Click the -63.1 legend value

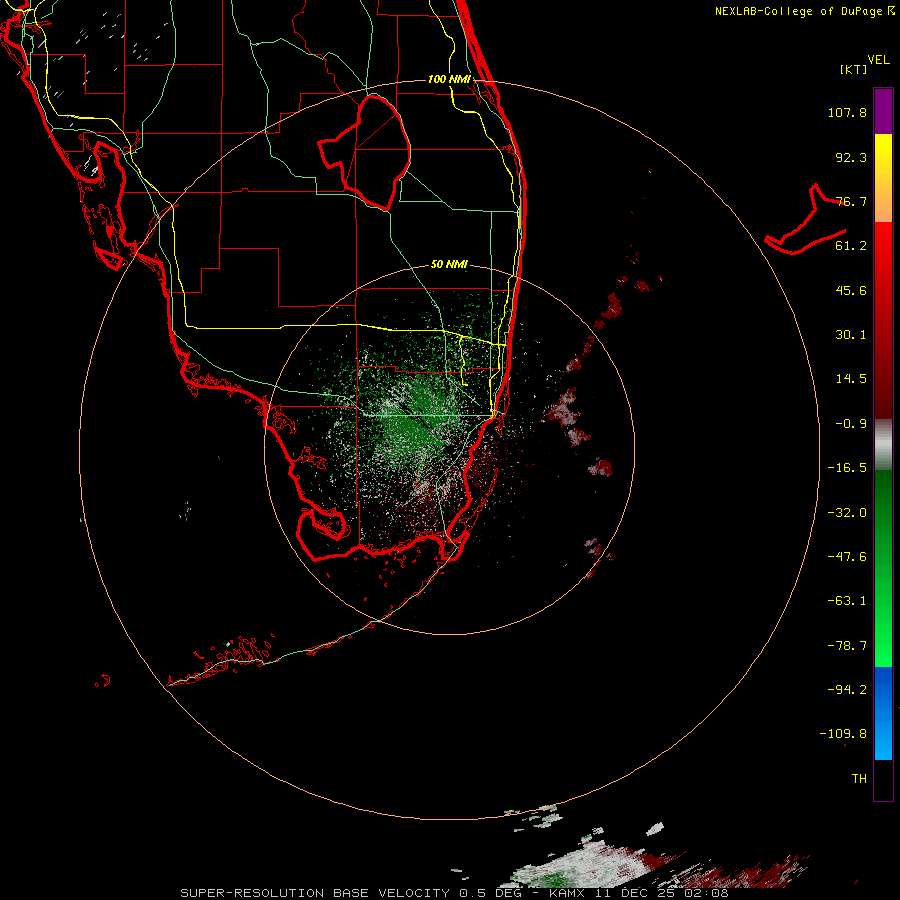847,601
